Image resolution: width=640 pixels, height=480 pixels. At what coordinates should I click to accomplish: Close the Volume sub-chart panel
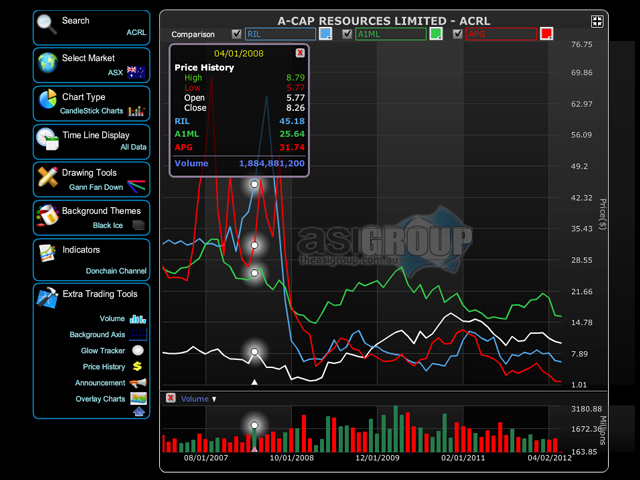(171, 398)
